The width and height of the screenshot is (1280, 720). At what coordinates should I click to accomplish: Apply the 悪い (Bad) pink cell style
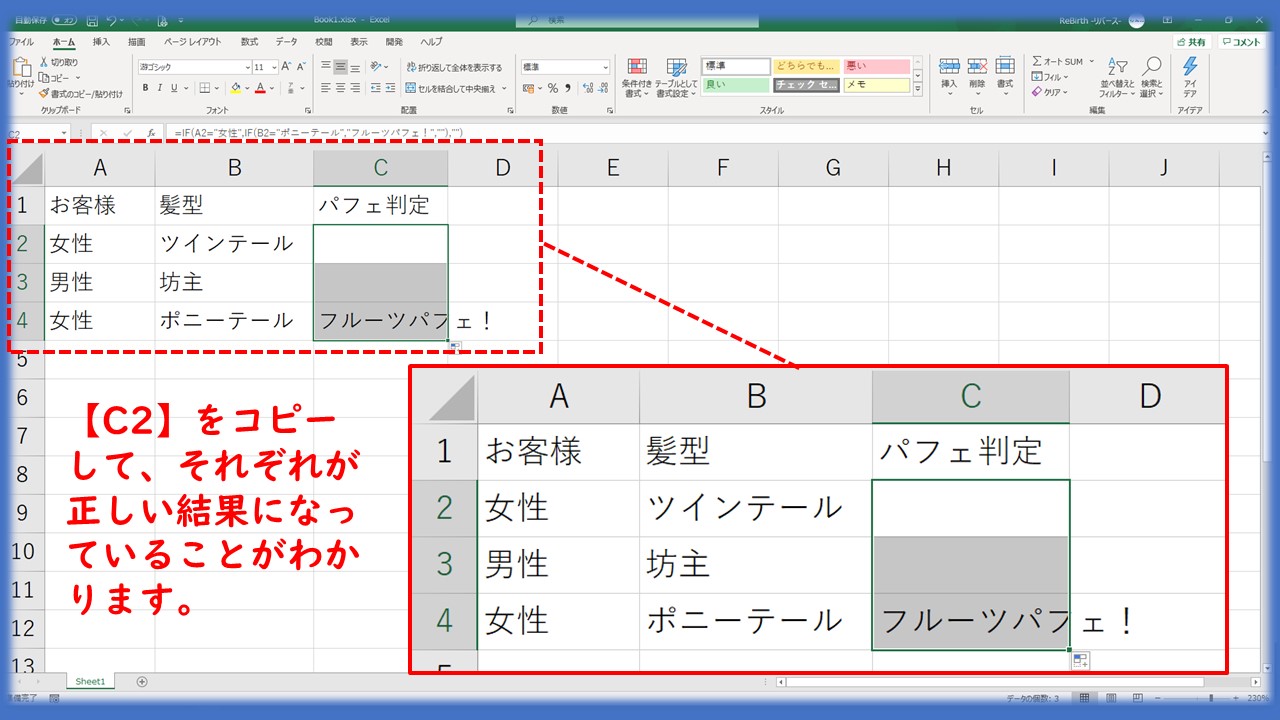point(877,66)
